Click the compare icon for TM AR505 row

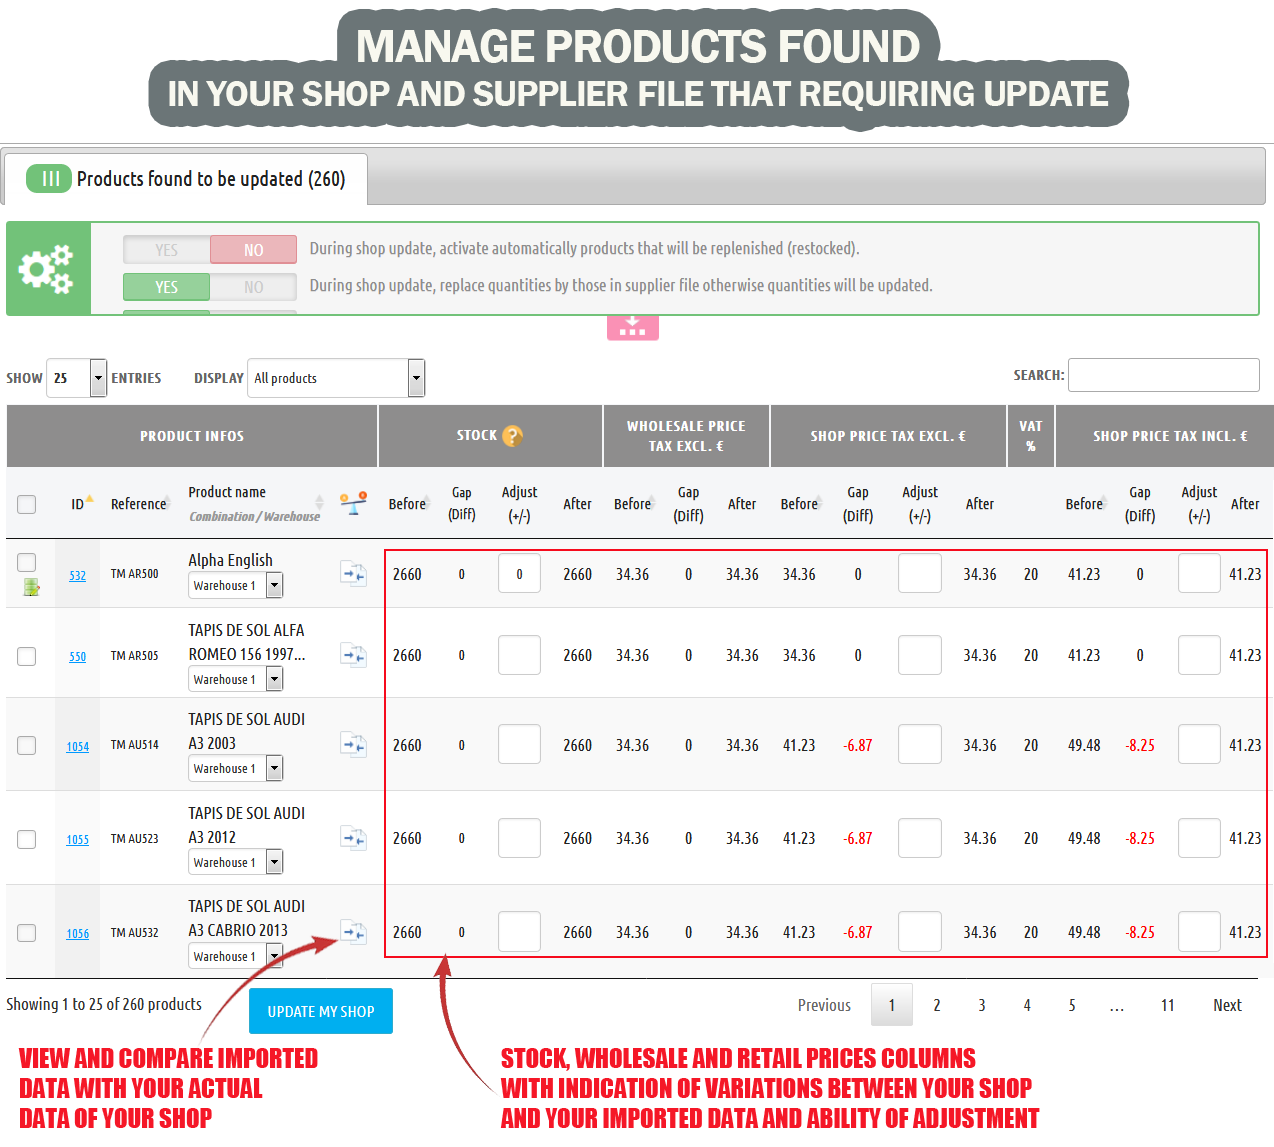pos(353,655)
